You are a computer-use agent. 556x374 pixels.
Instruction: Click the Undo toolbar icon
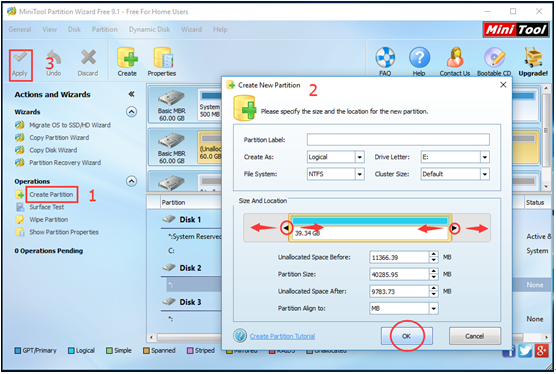(x=54, y=63)
